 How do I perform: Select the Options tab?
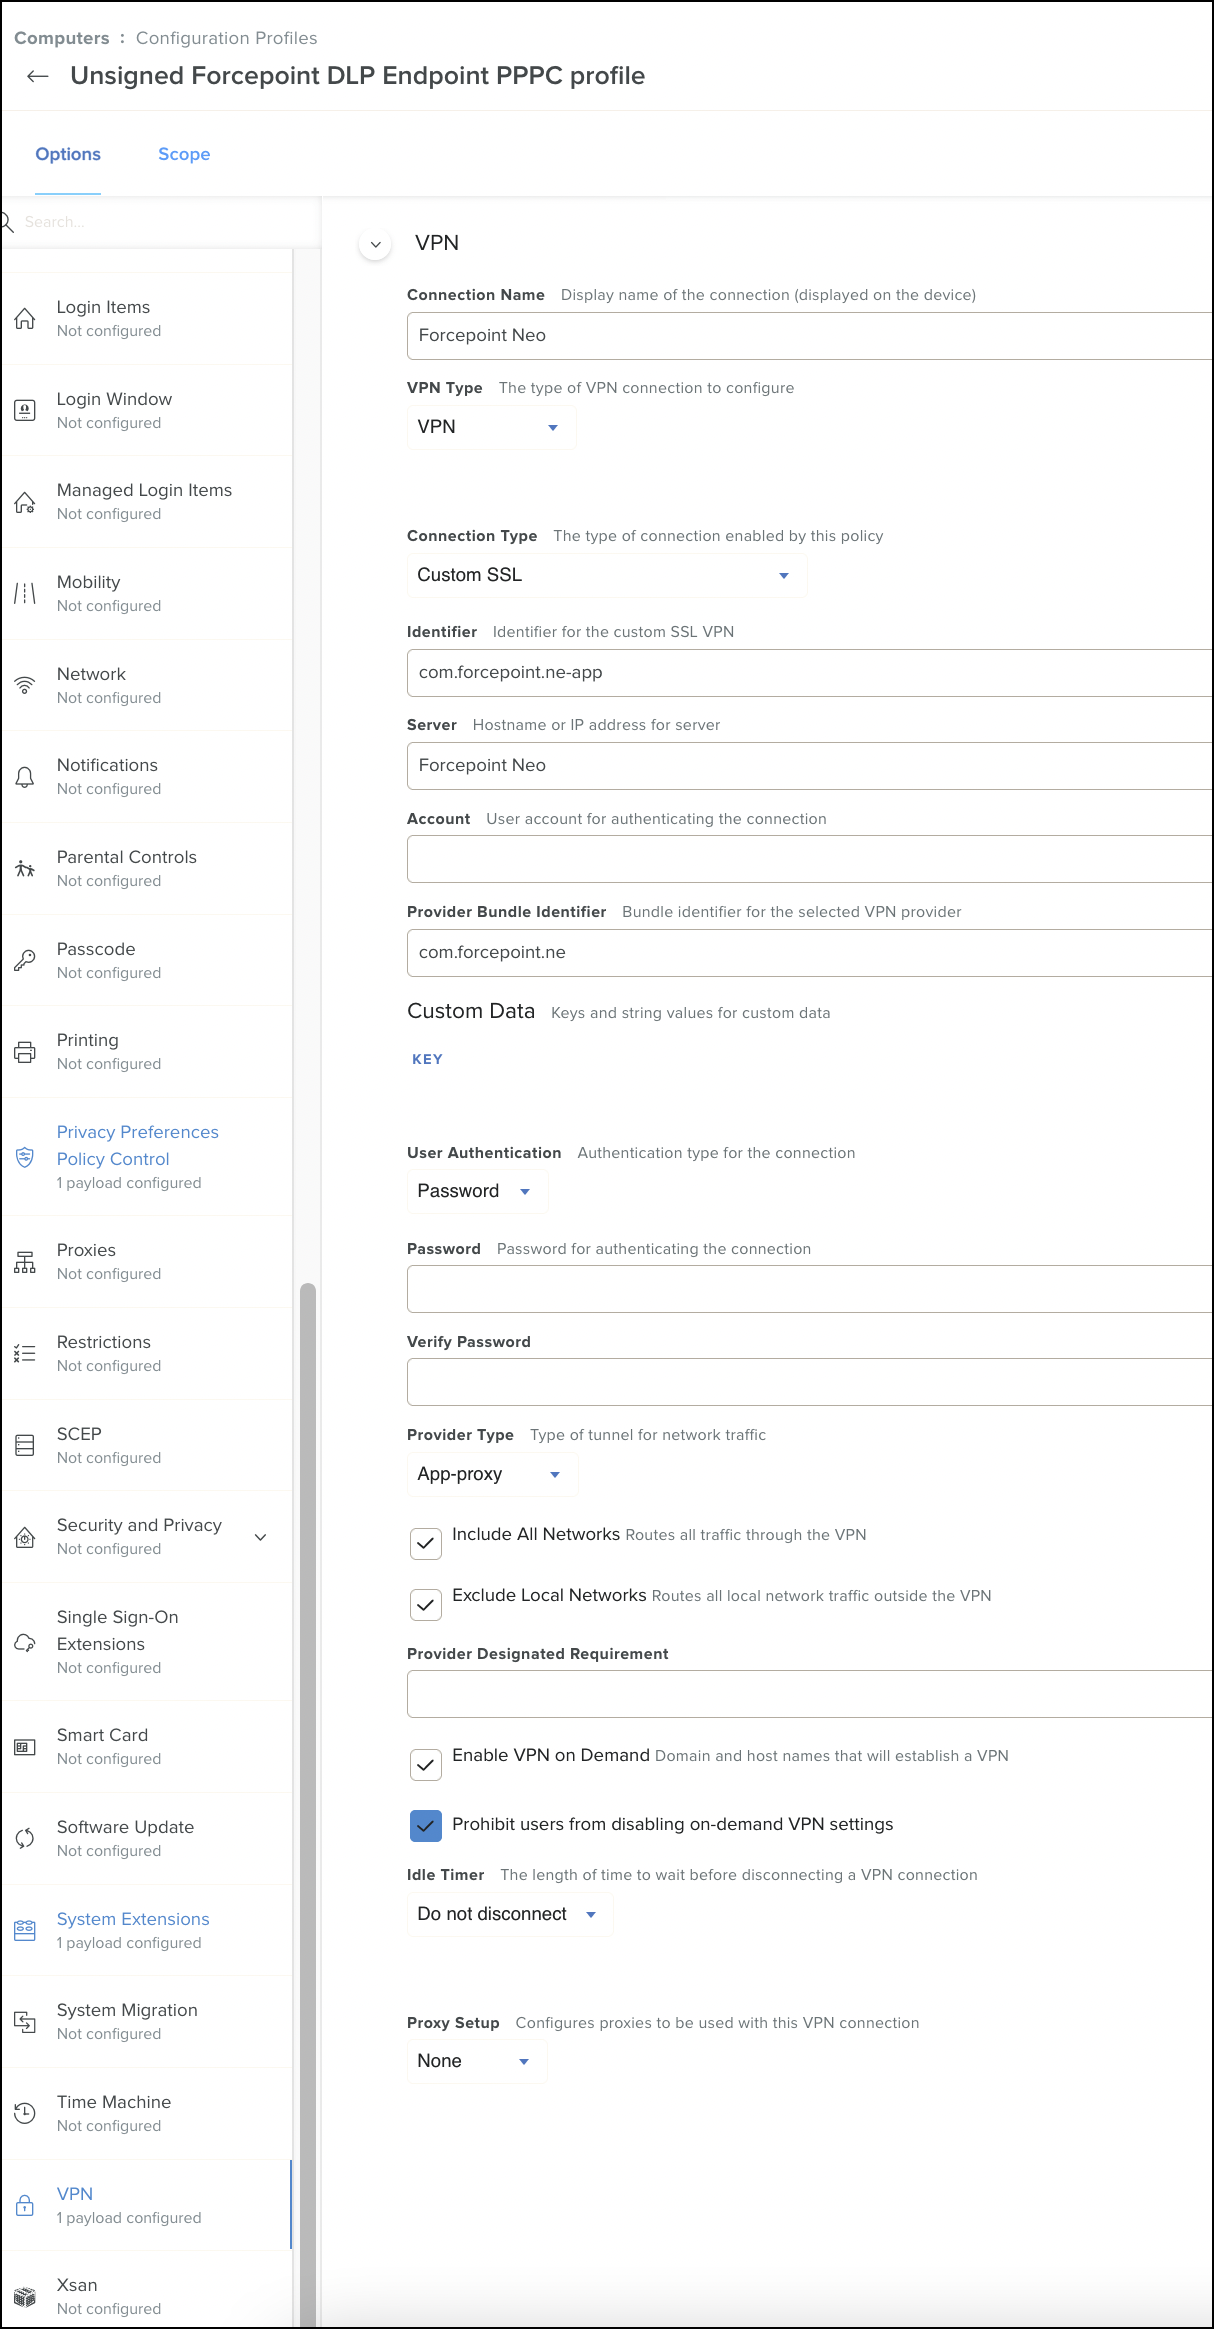[x=68, y=154]
